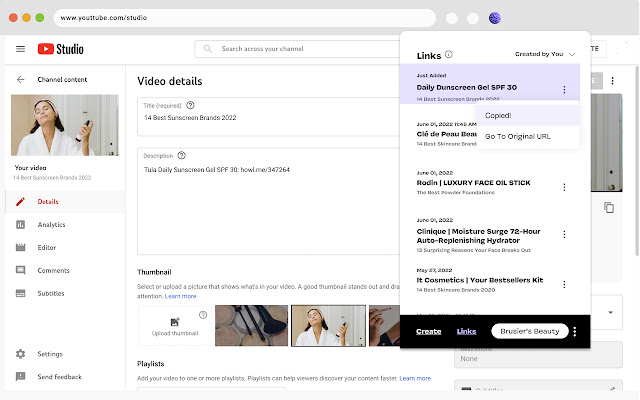The height and width of the screenshot is (400, 640).
Task: Click the Description help question mark icon
Action: tap(181, 156)
